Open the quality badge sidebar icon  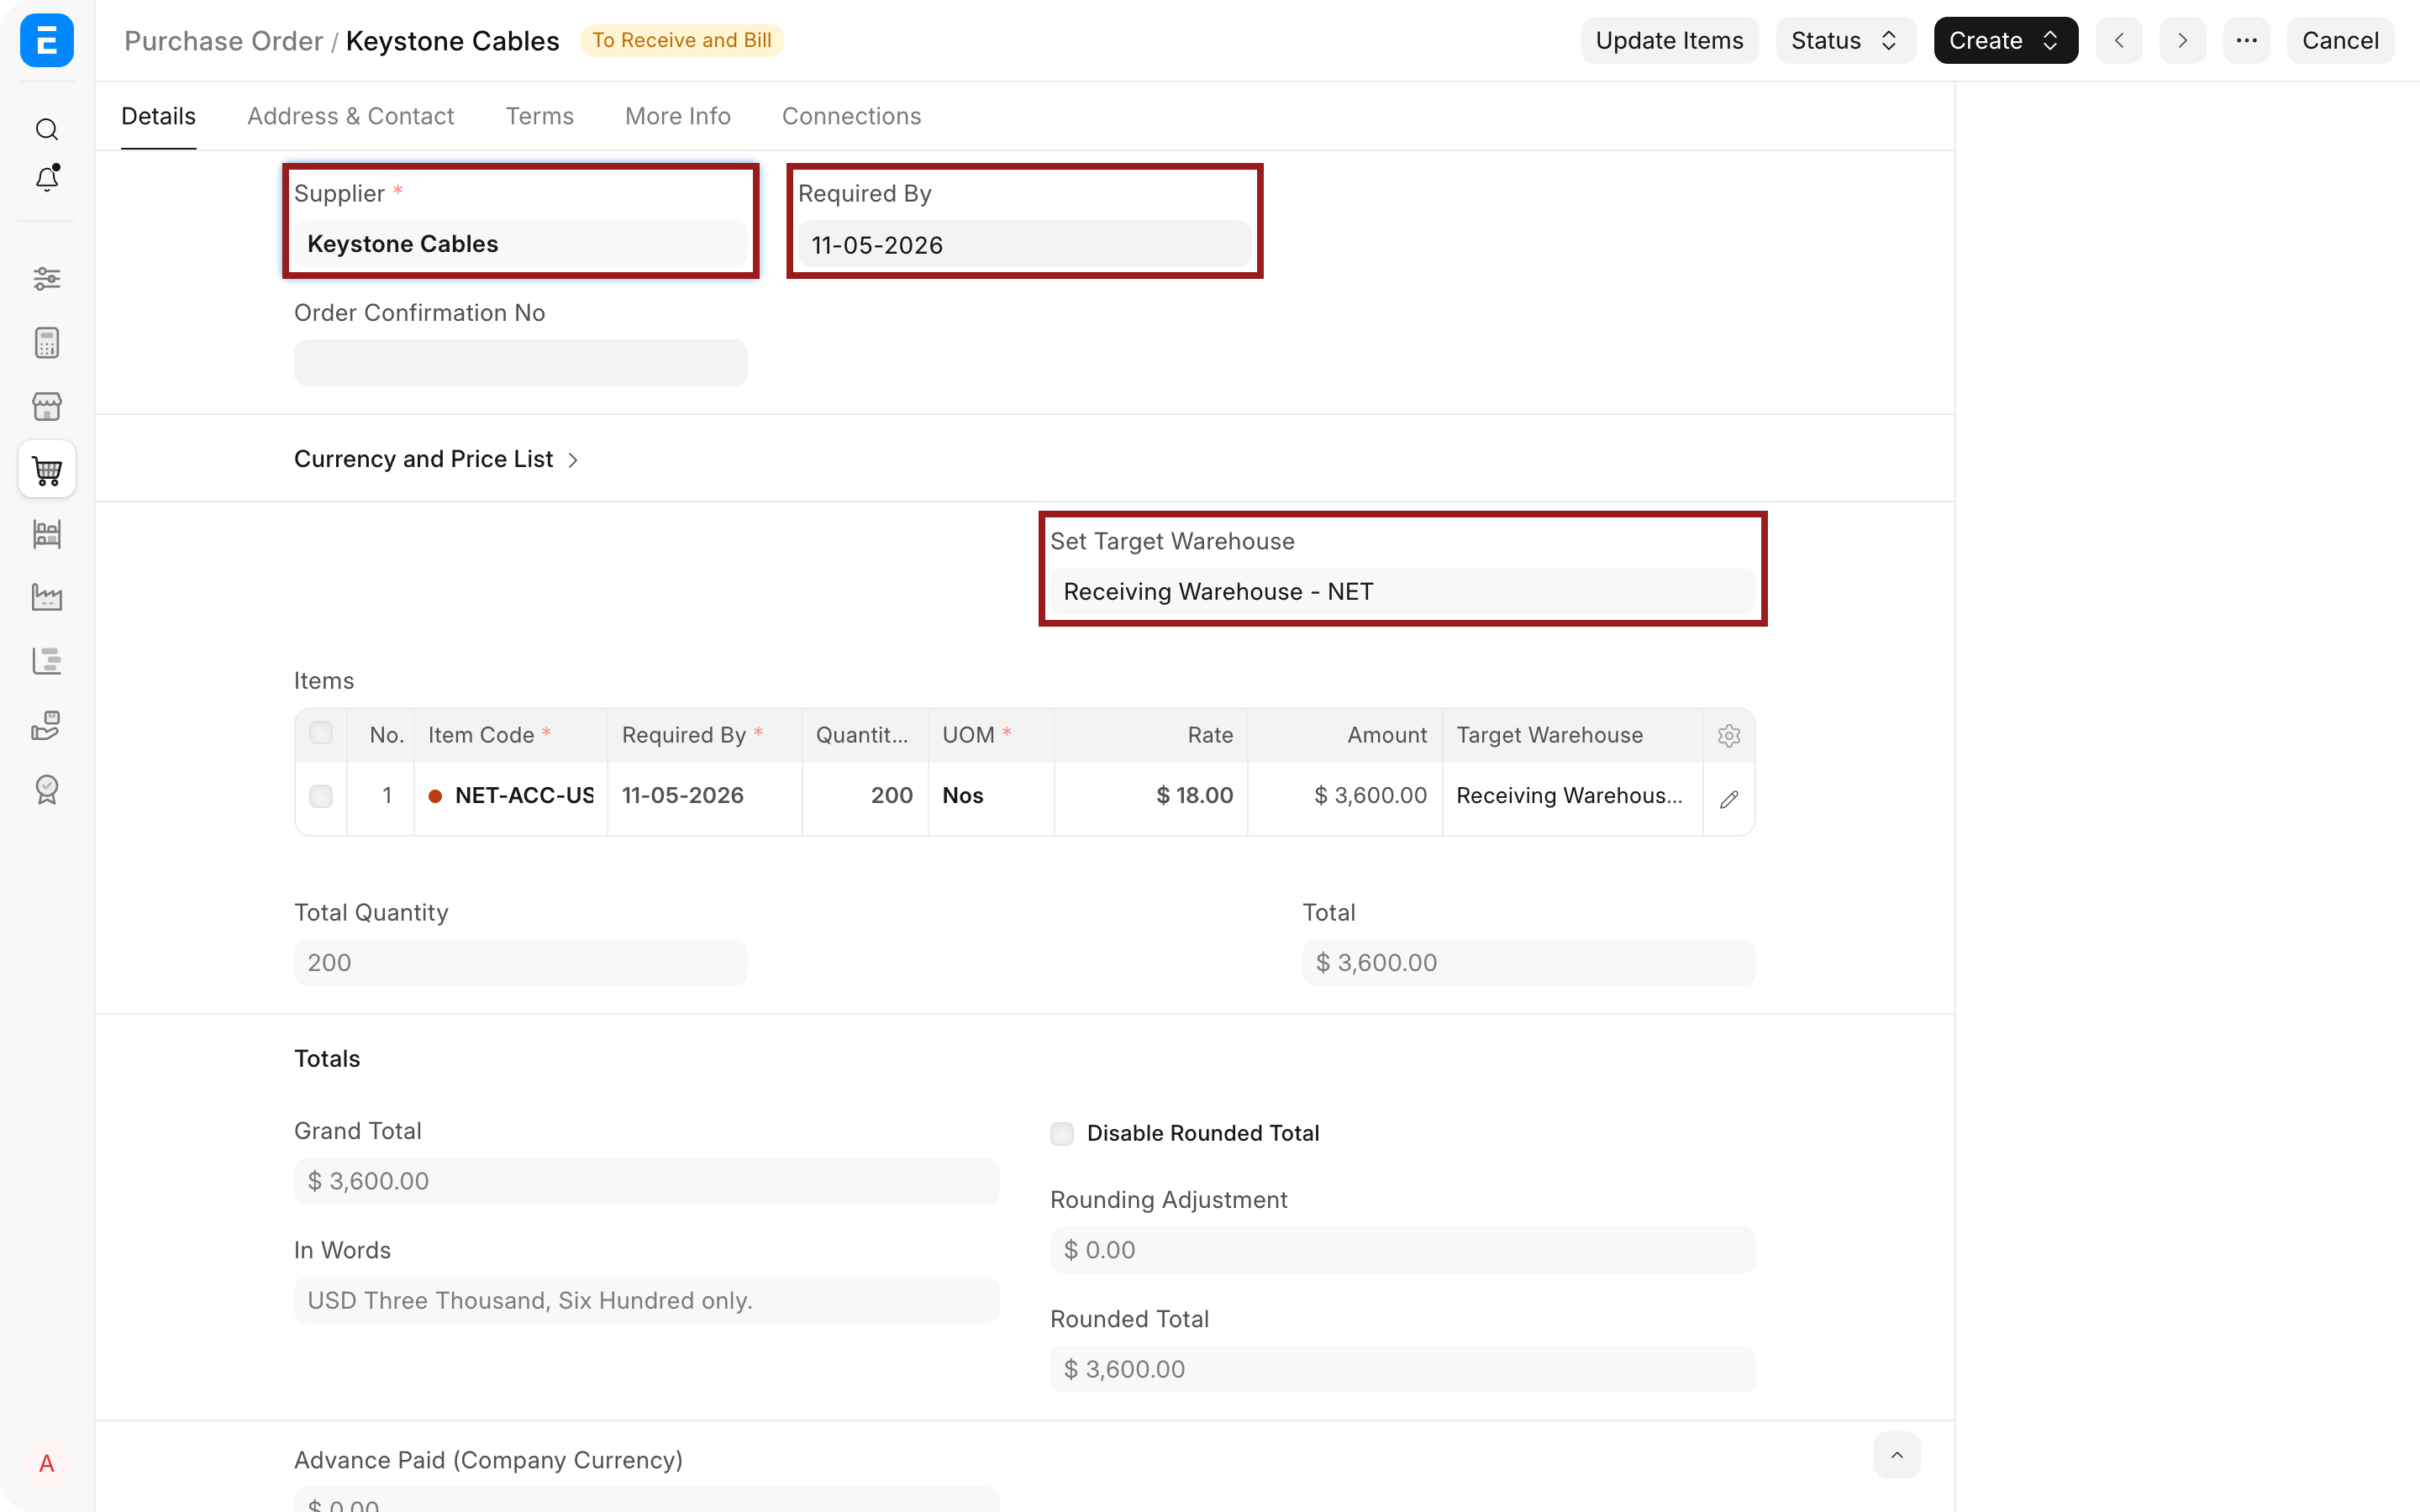47,789
